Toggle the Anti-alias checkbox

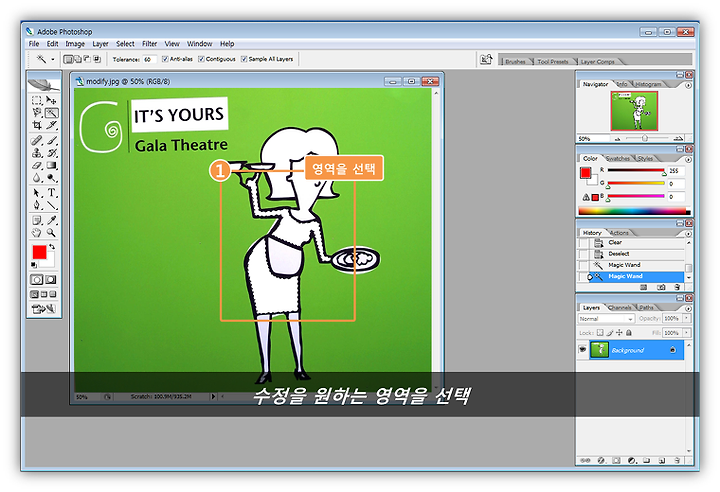pyautogui.click(x=165, y=59)
